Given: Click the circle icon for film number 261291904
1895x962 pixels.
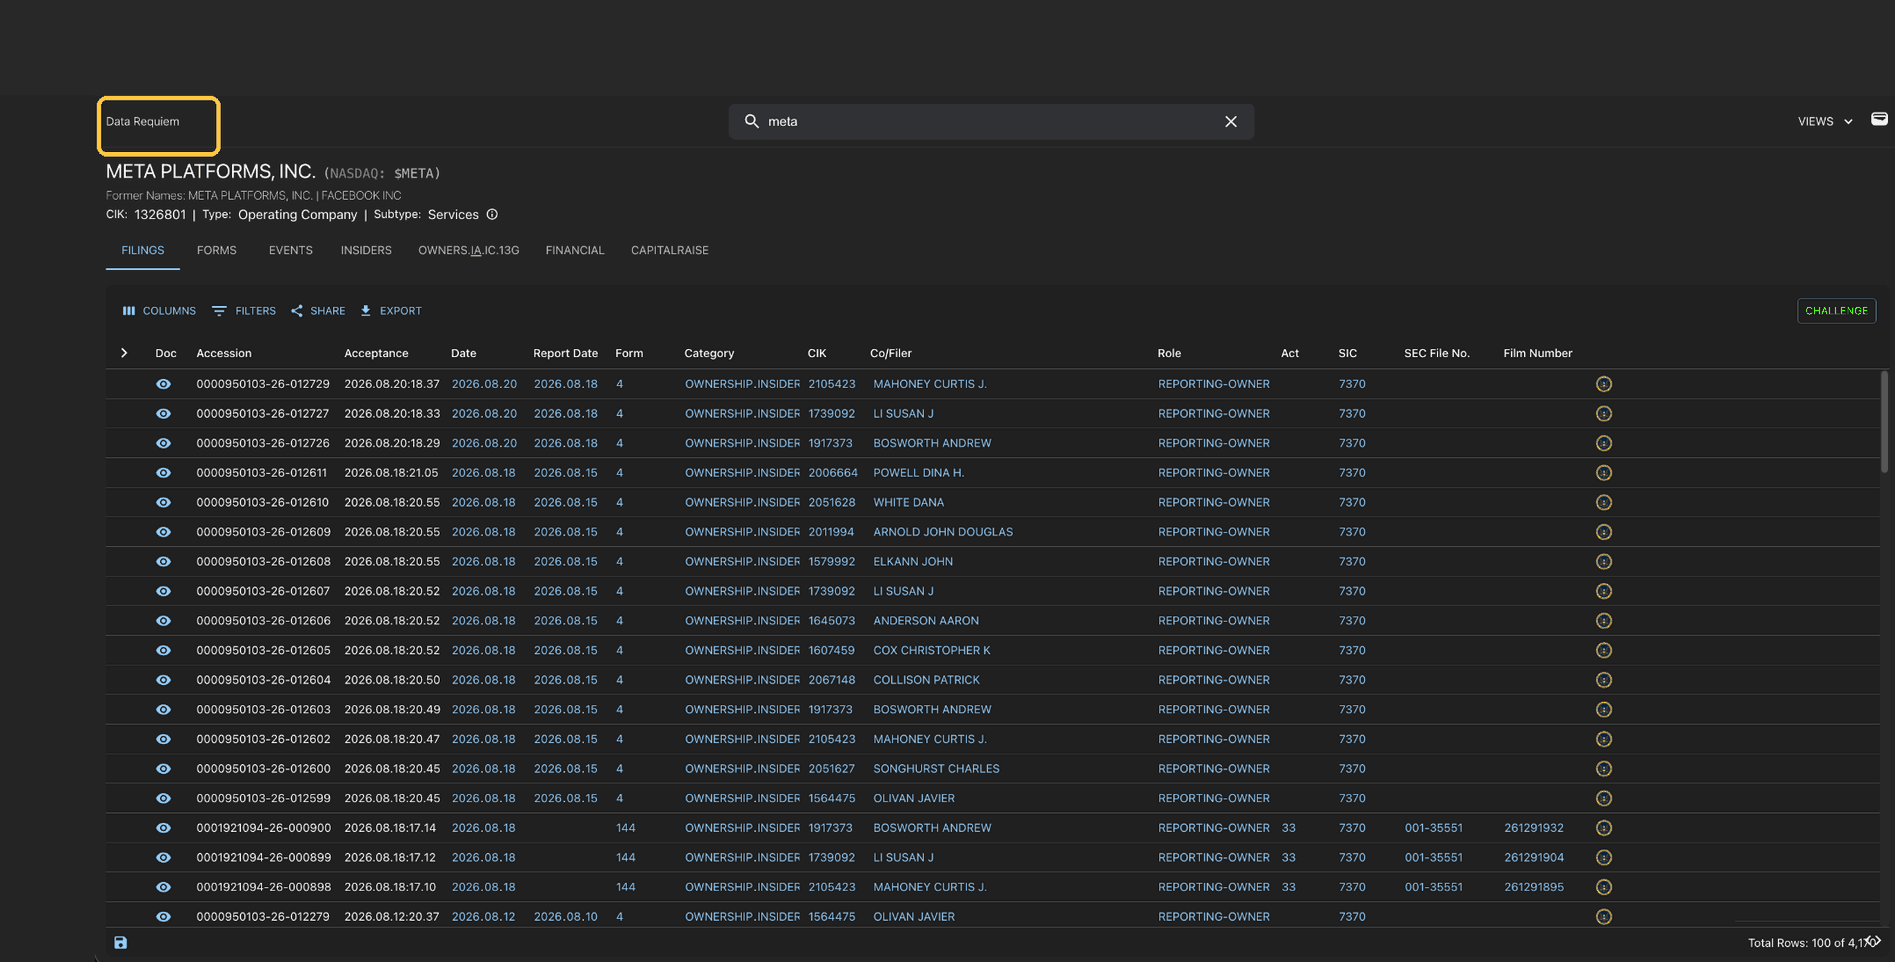Looking at the screenshot, I should click(1604, 858).
